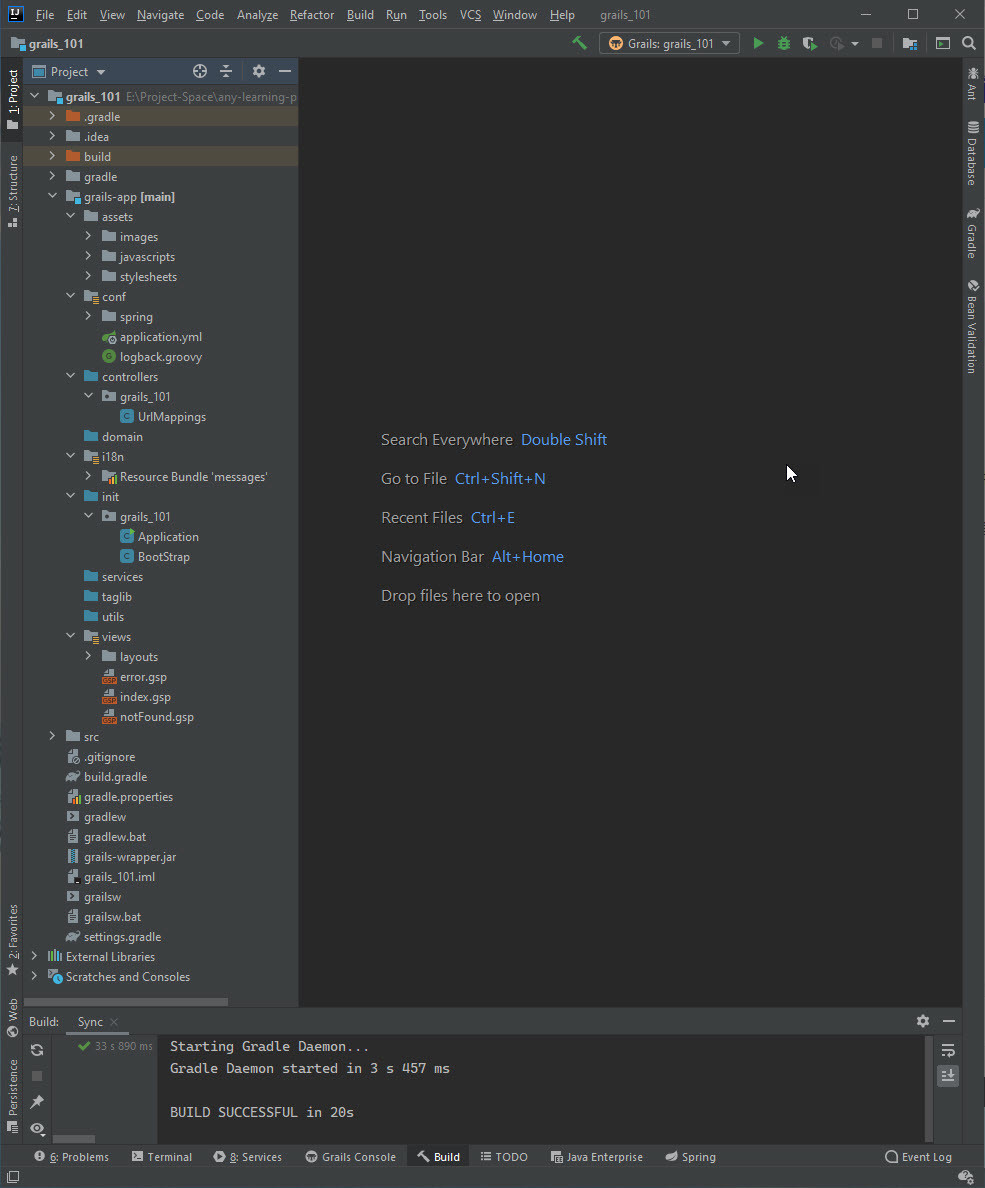Close the Sync tab
Image resolution: width=985 pixels, height=1188 pixels.
(x=114, y=1022)
